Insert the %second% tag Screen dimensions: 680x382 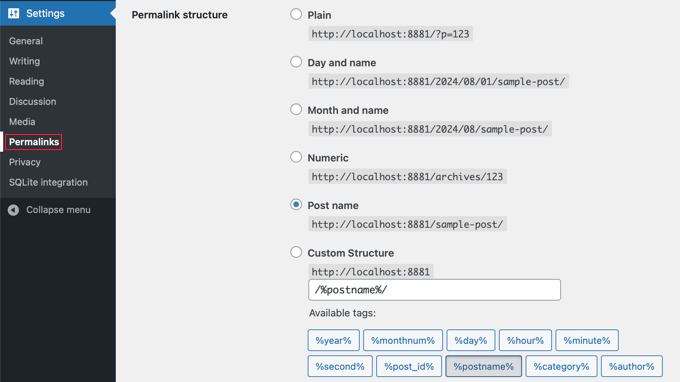(x=340, y=366)
